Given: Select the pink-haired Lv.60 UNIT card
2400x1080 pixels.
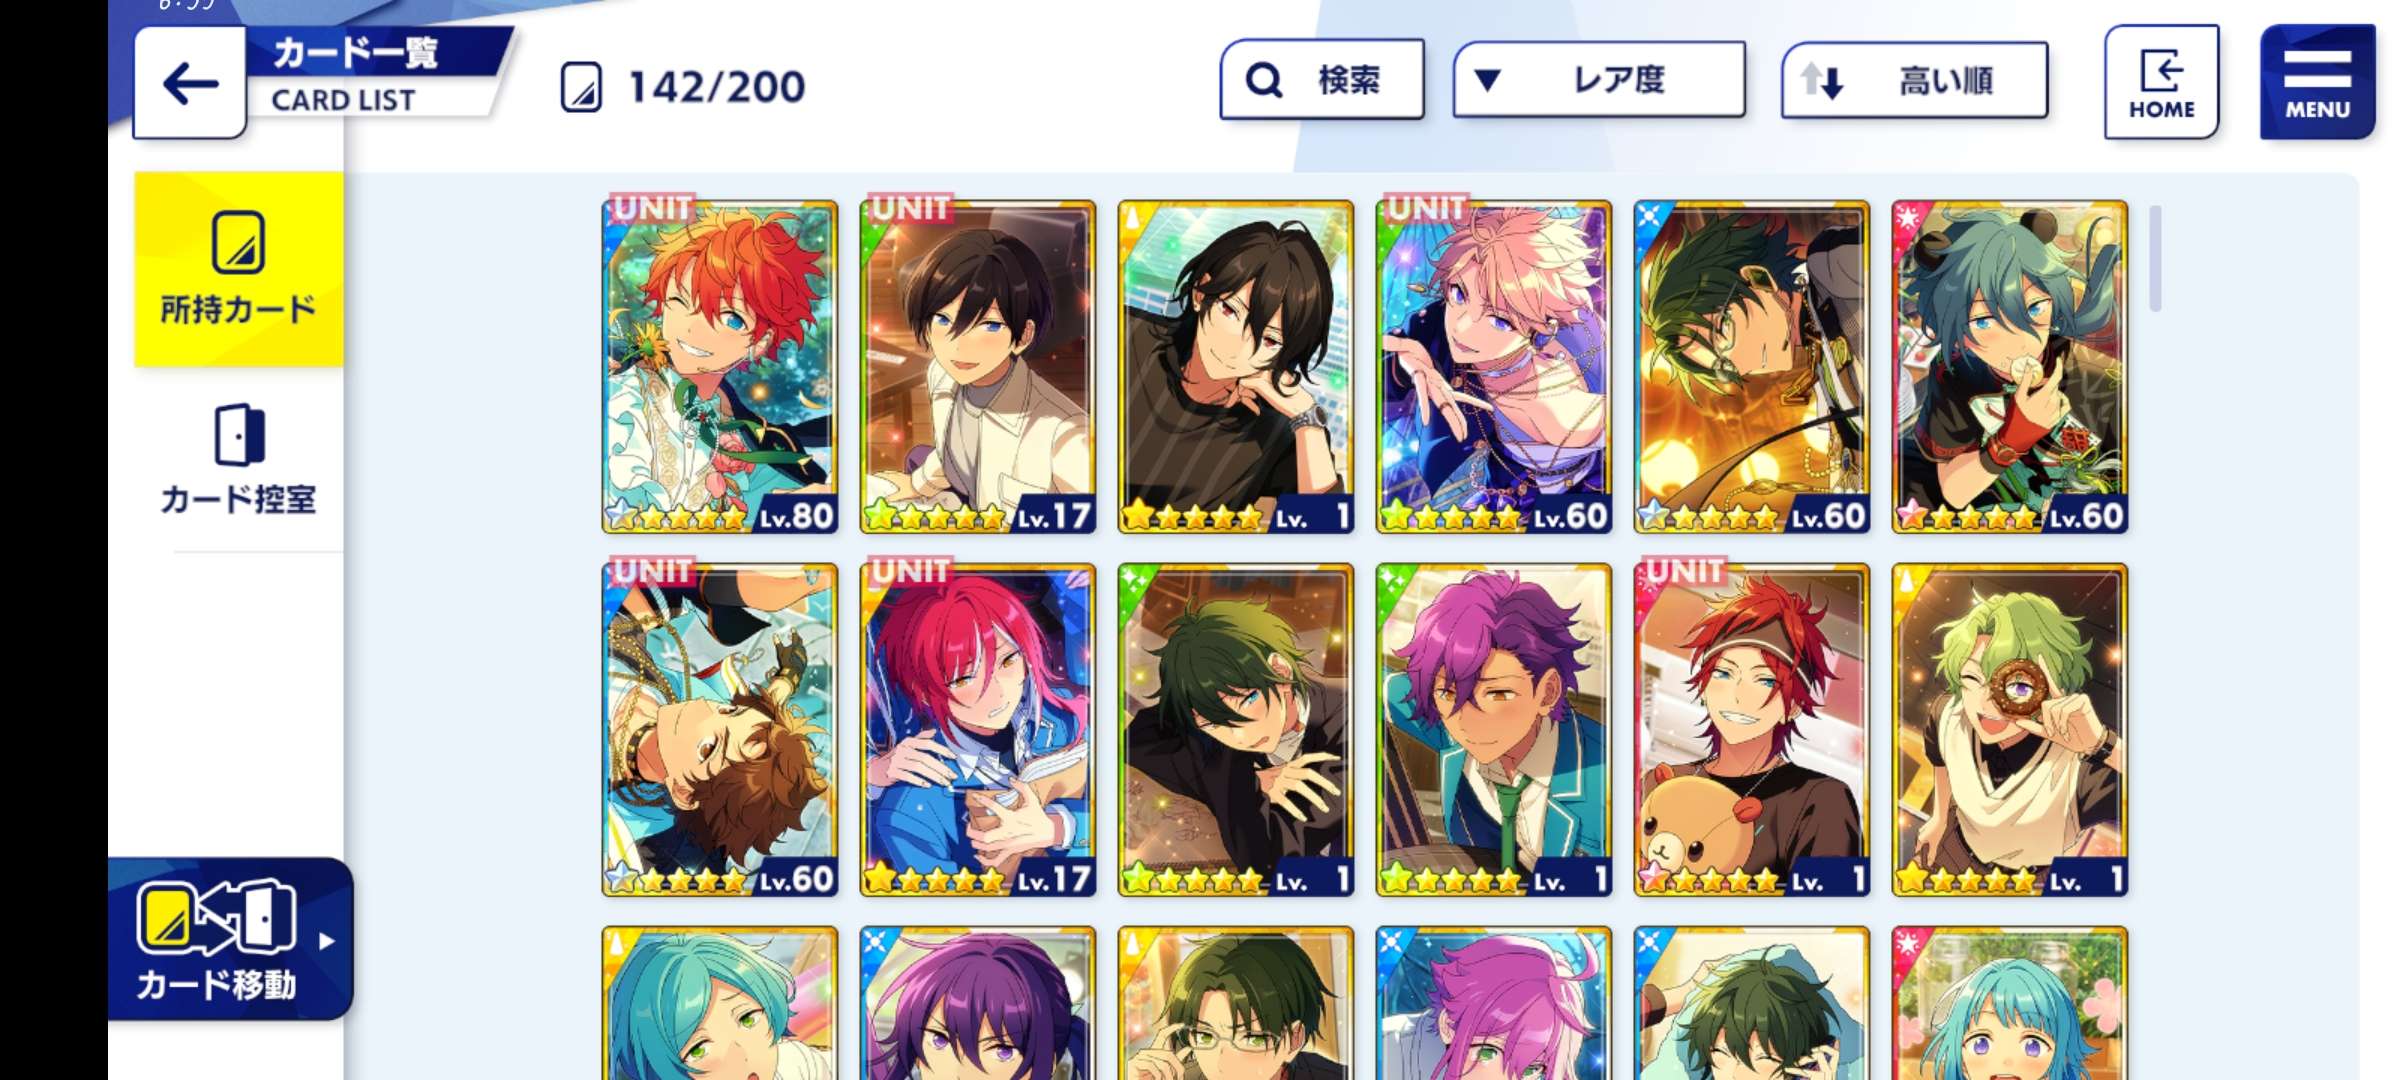Looking at the screenshot, I should 1494,367.
